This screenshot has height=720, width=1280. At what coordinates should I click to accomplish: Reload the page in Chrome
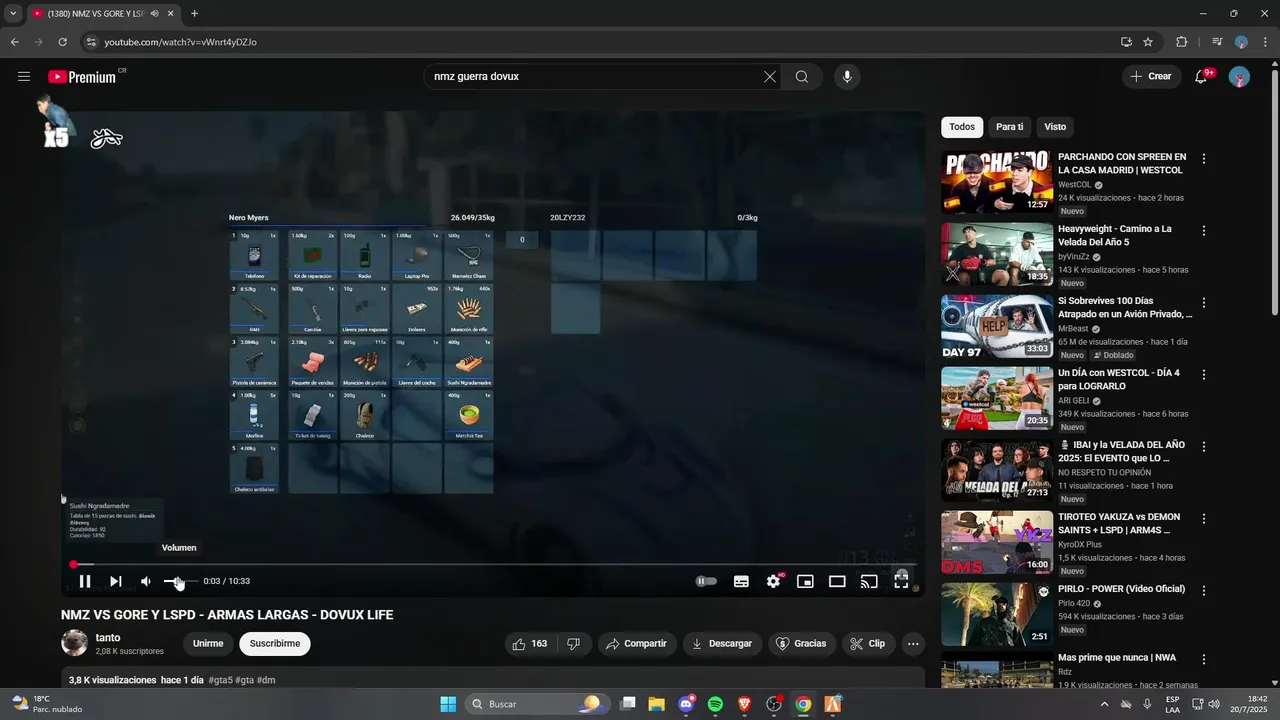tap(62, 42)
